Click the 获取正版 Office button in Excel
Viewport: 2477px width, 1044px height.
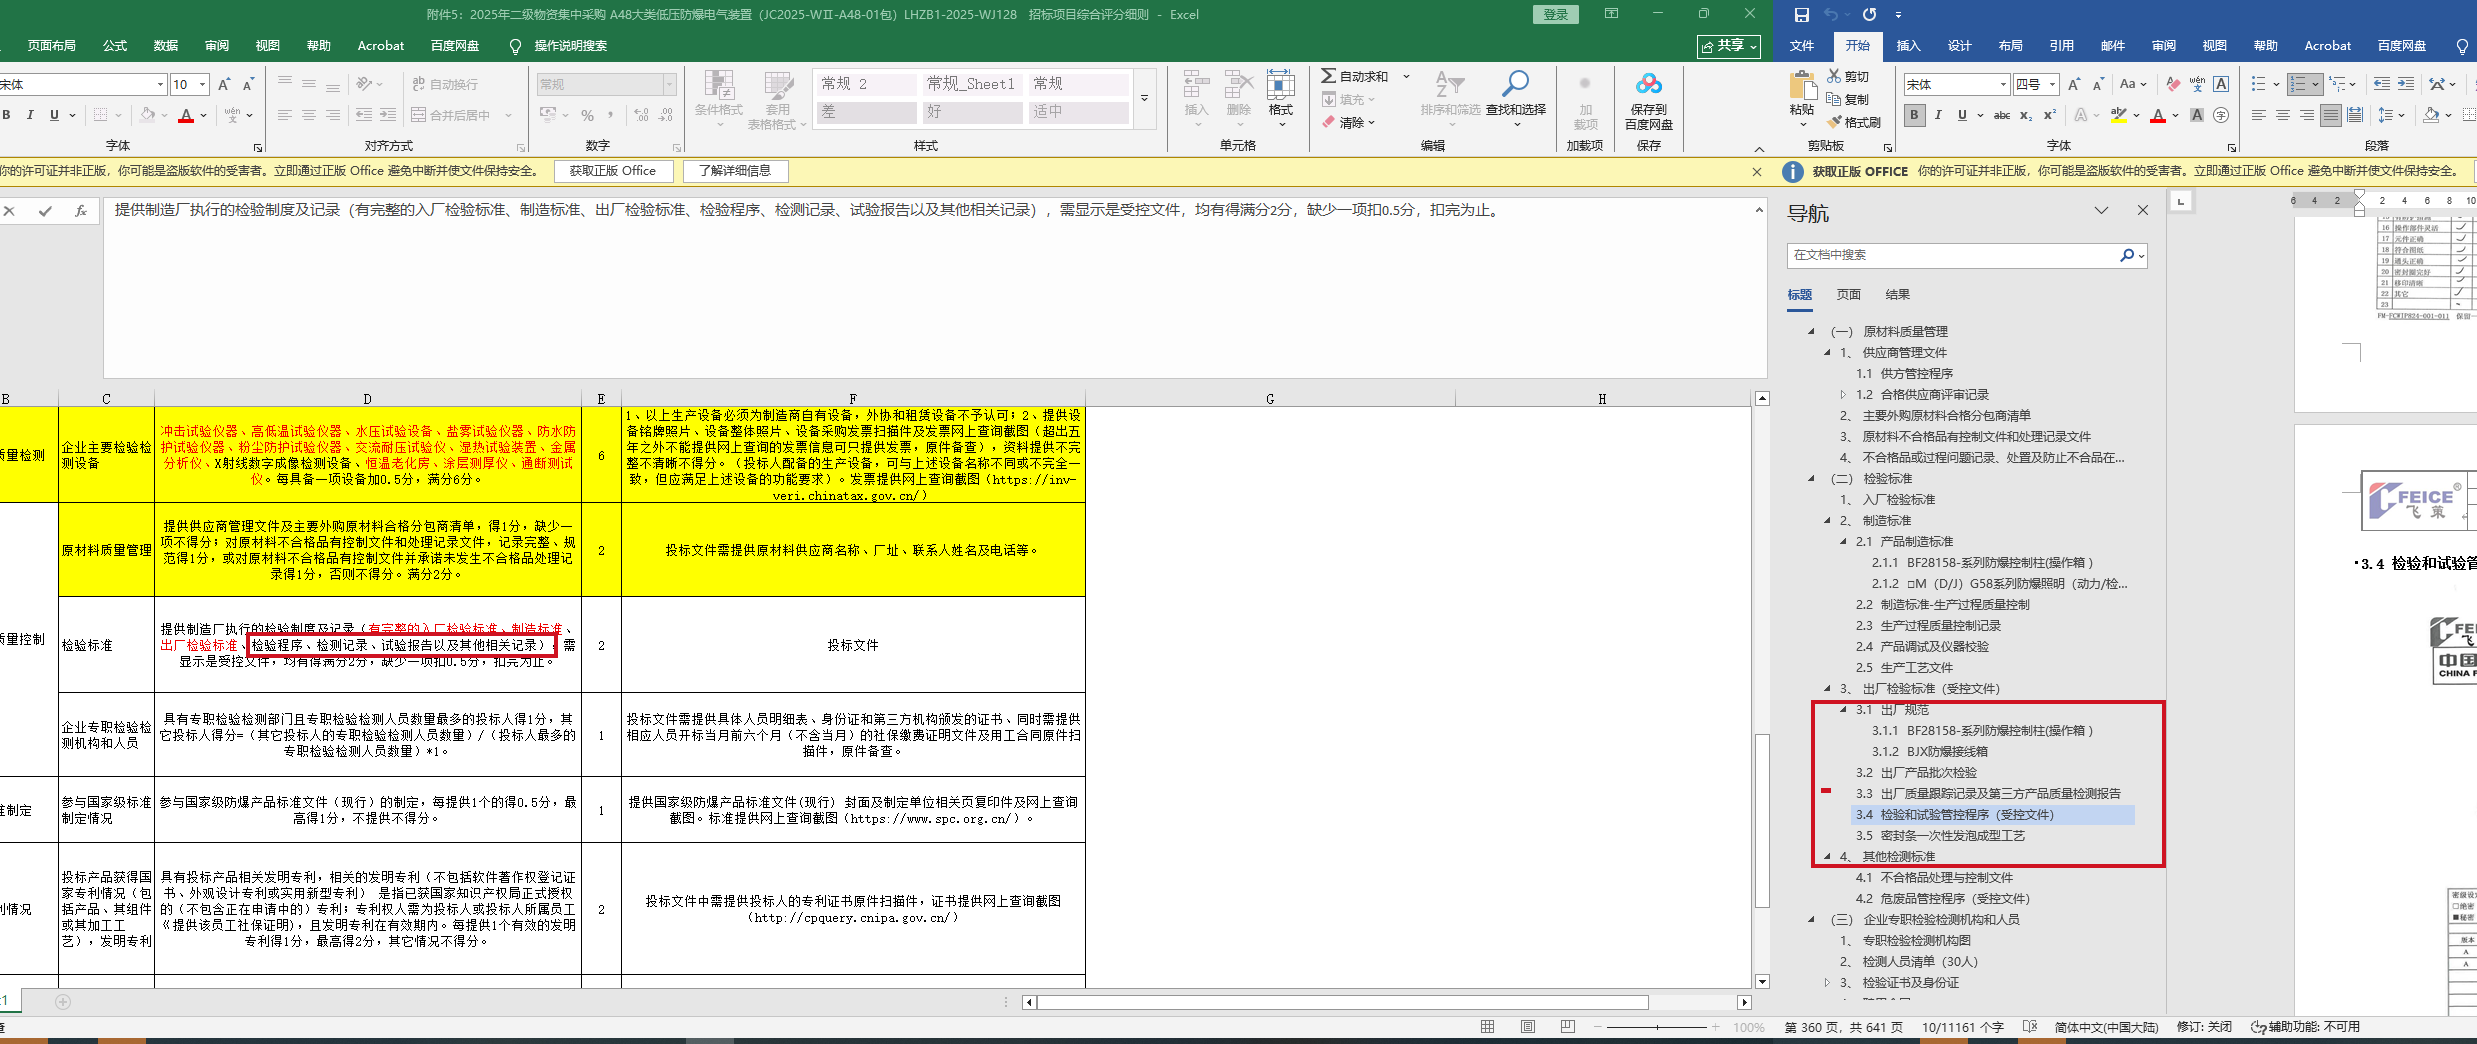pyautogui.click(x=613, y=171)
